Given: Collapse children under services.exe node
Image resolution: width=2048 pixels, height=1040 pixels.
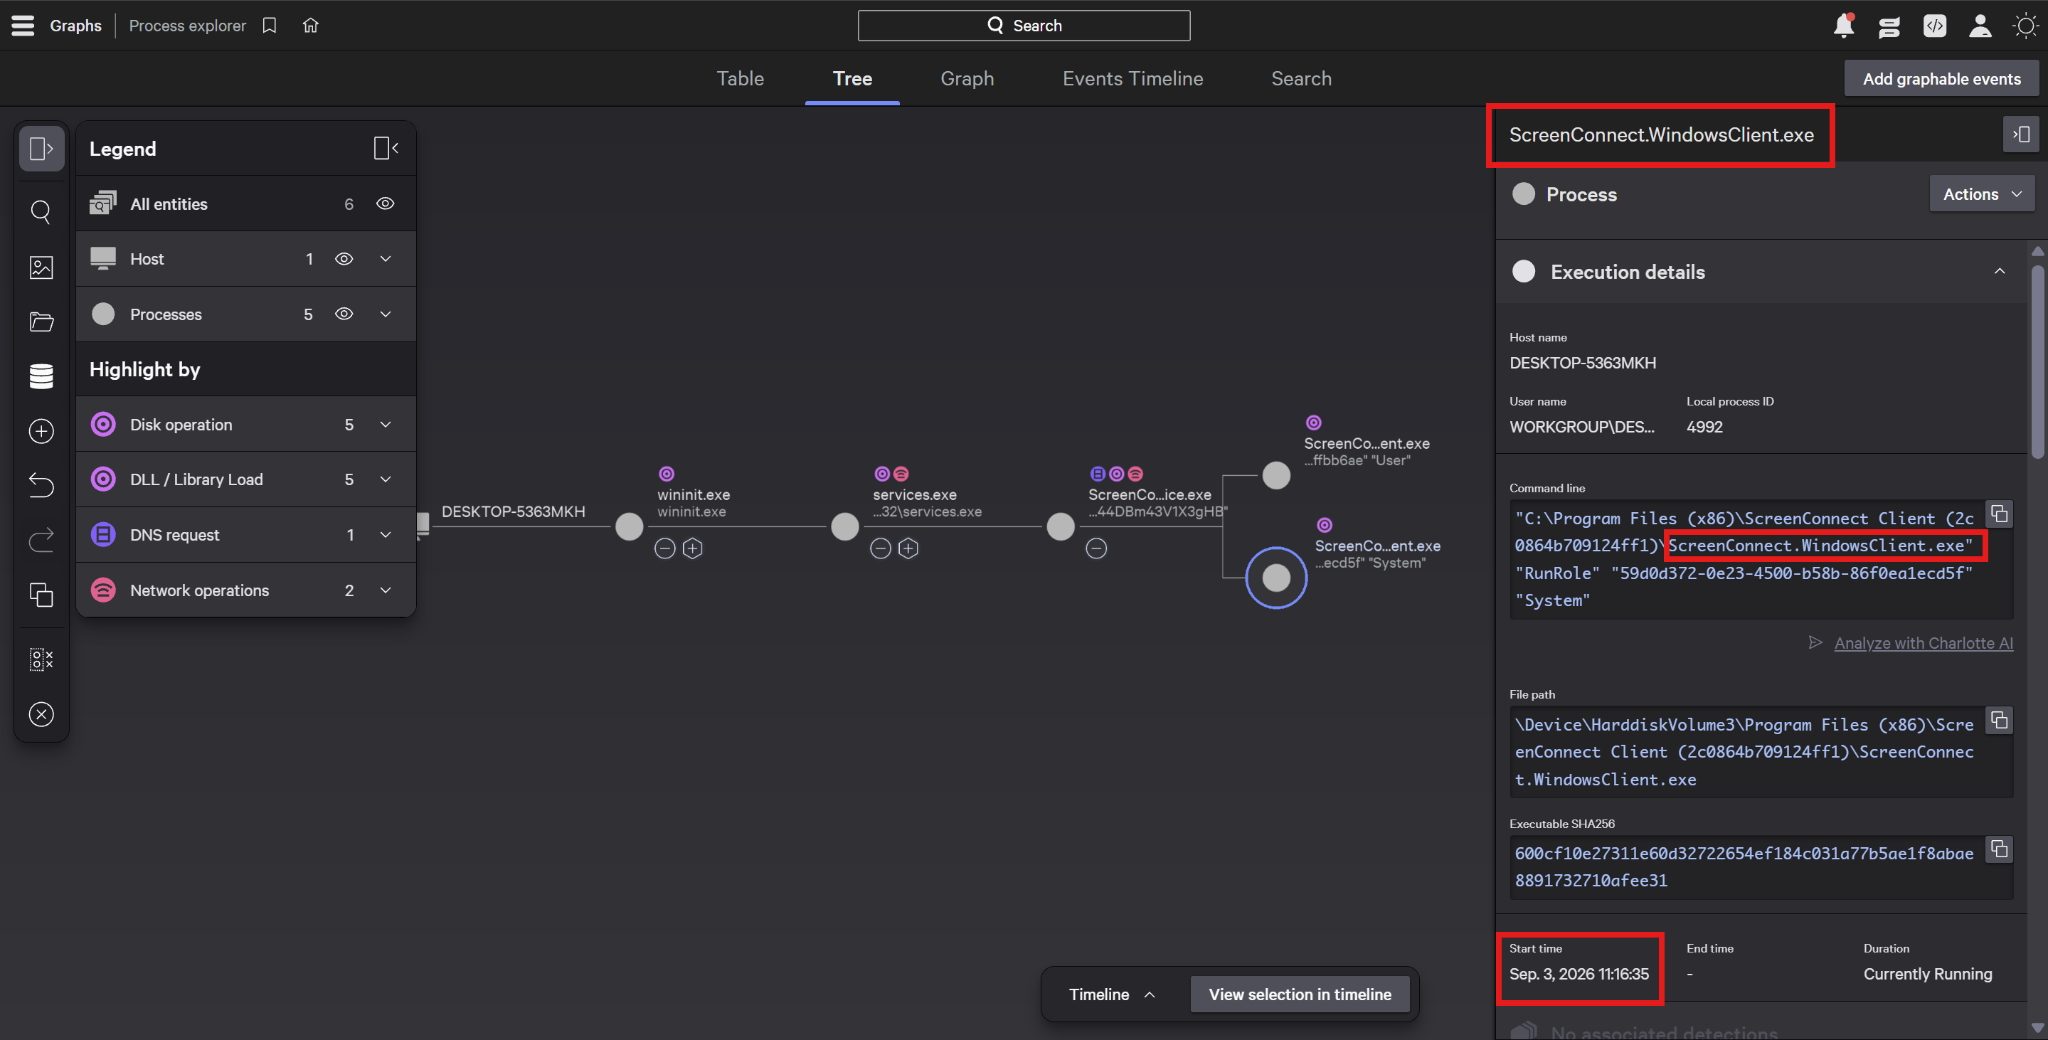Looking at the screenshot, I should pyautogui.click(x=881, y=548).
